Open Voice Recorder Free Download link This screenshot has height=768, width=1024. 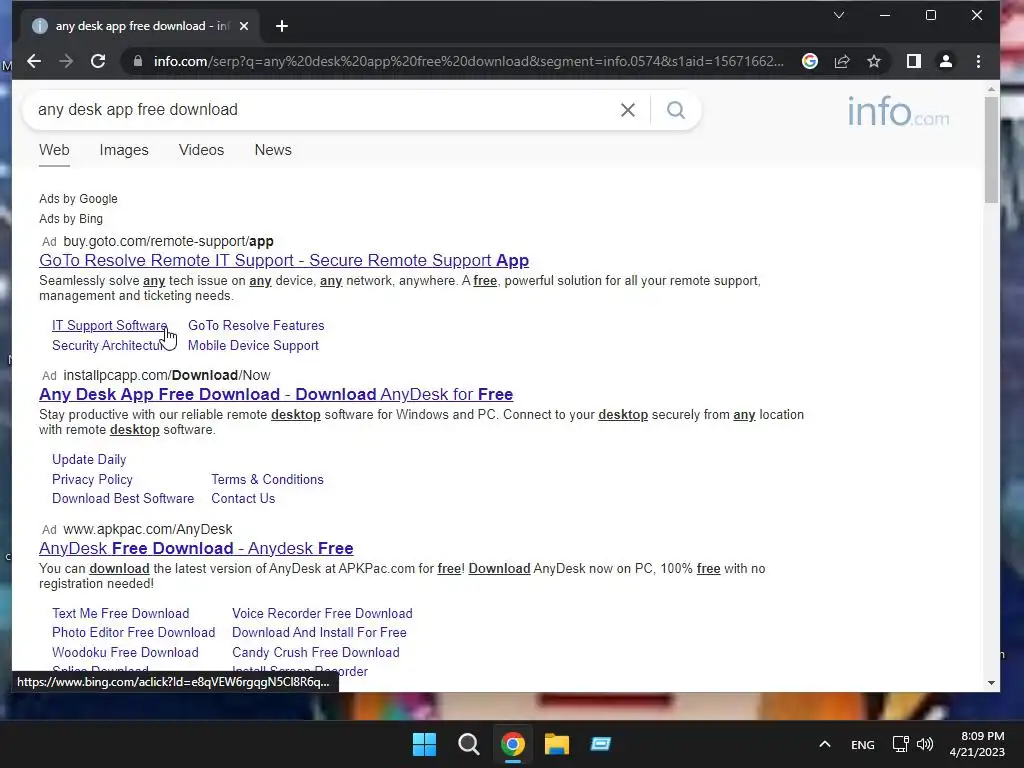point(322,613)
